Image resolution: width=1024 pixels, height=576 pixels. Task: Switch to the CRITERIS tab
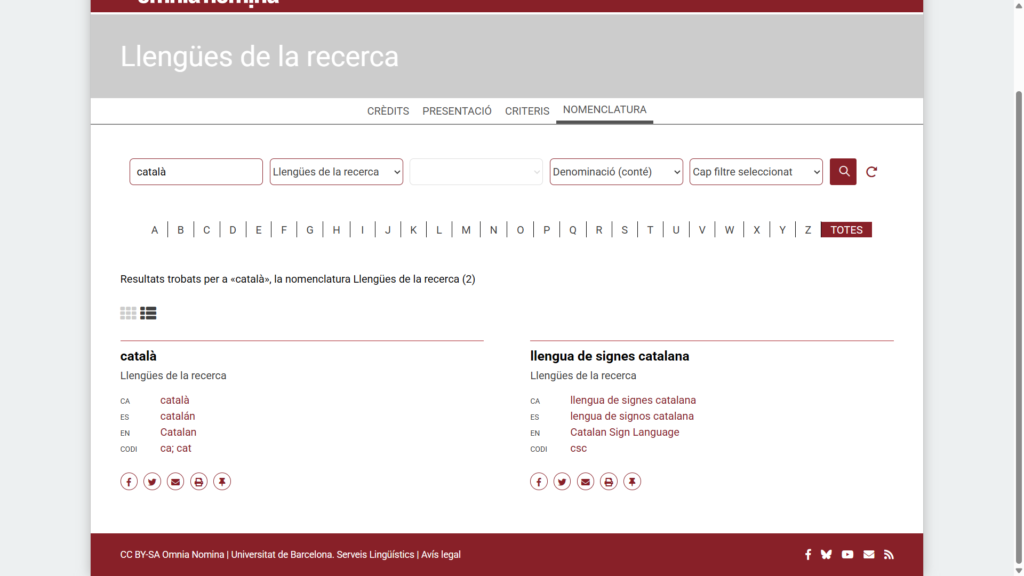(x=527, y=111)
